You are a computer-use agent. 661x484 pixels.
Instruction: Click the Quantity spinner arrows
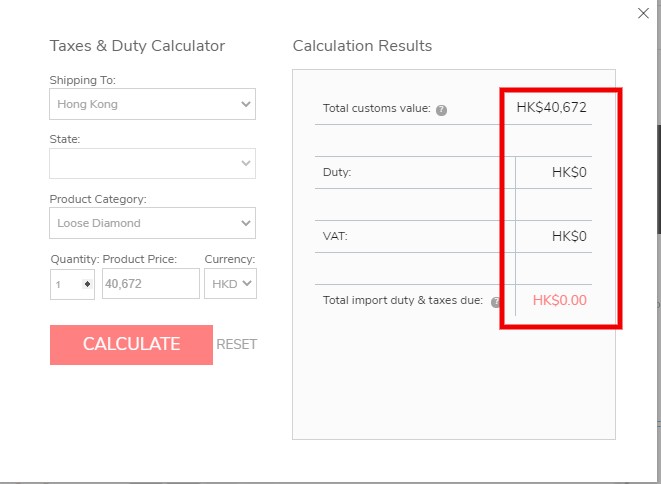(87, 284)
